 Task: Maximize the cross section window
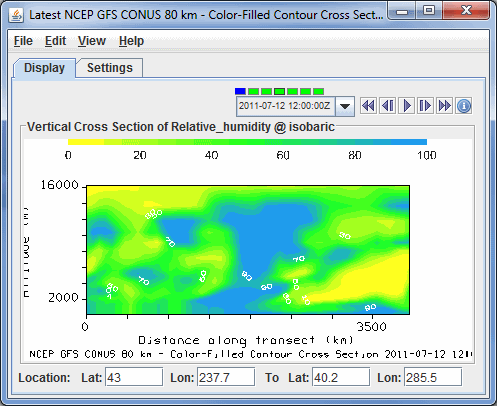[x=429, y=11]
